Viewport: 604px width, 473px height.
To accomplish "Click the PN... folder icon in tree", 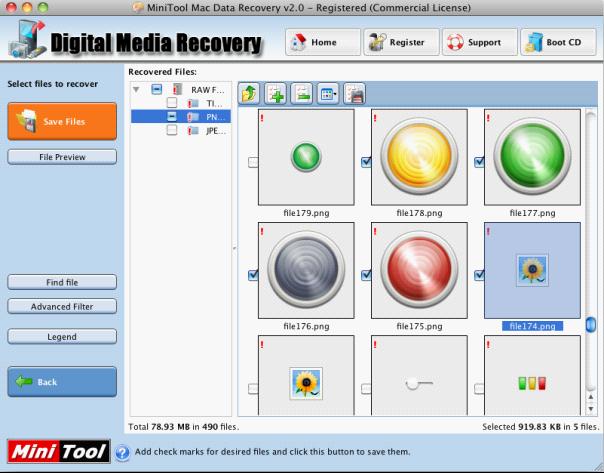I will click(x=193, y=117).
